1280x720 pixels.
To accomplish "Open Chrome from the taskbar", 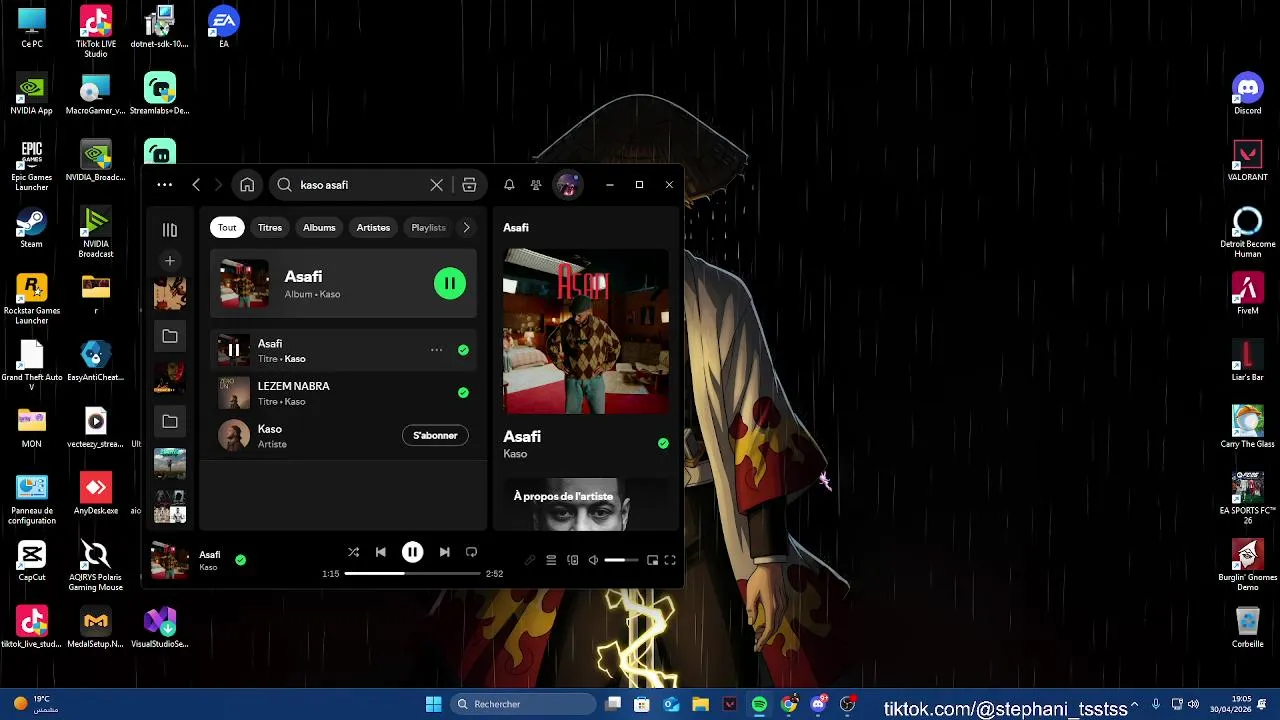I will coord(789,704).
